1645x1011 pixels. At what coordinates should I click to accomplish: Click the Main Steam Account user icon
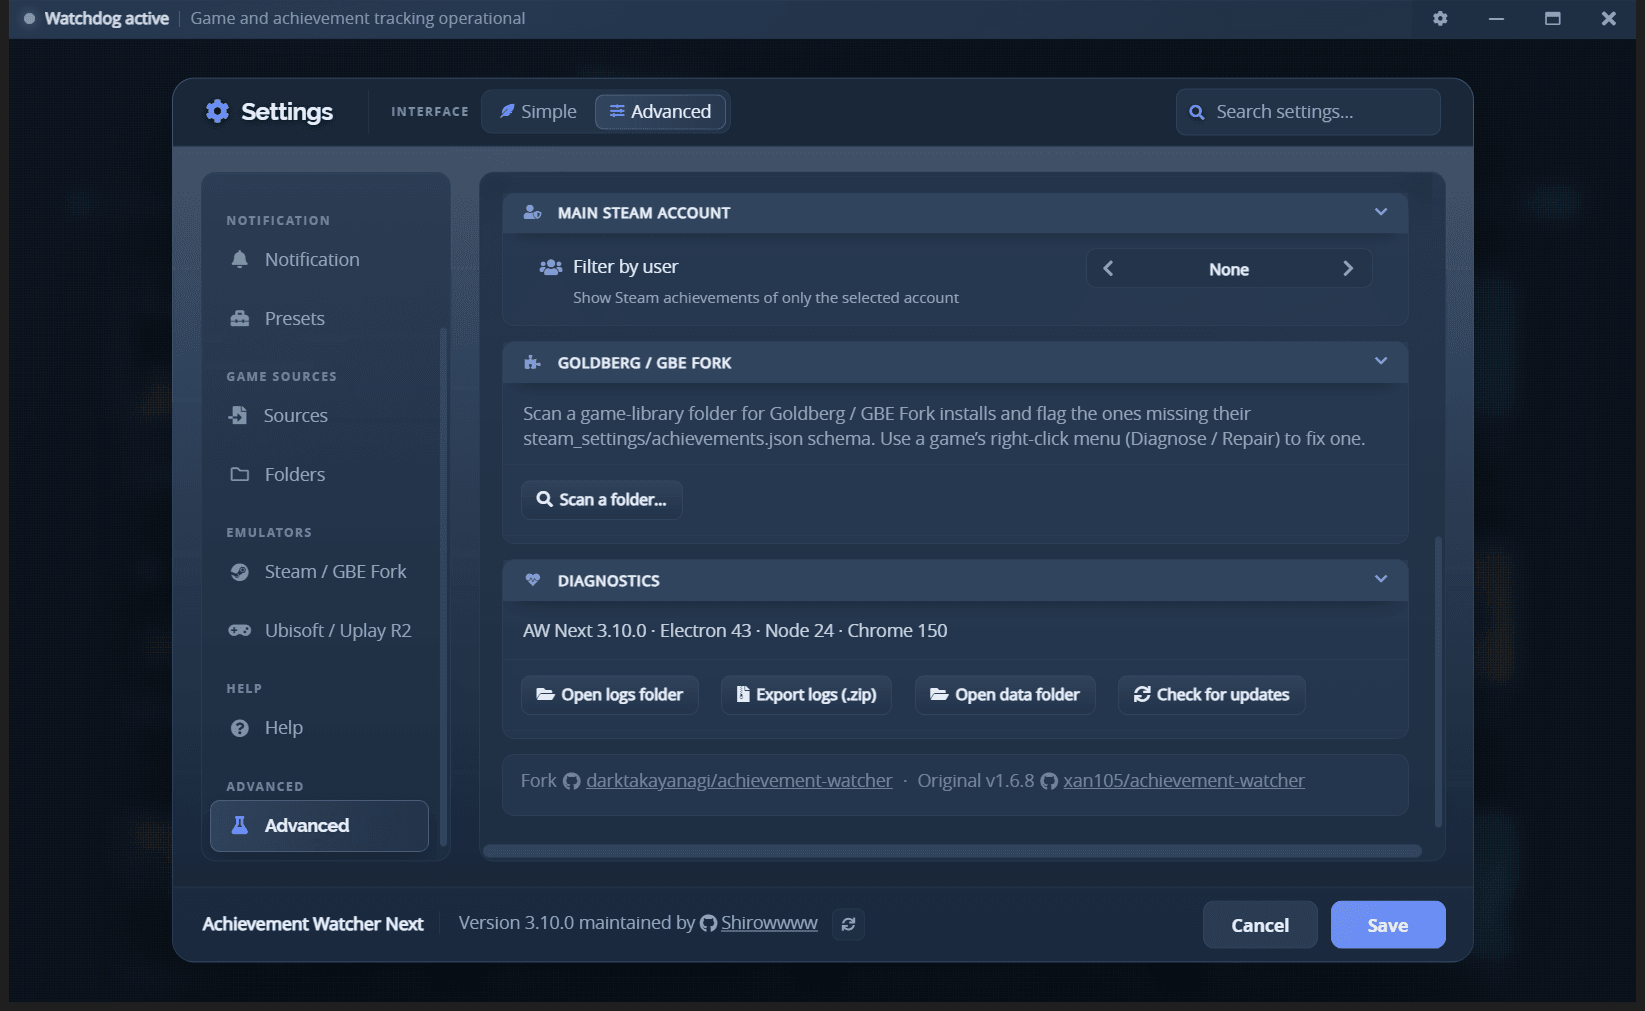[x=533, y=212]
